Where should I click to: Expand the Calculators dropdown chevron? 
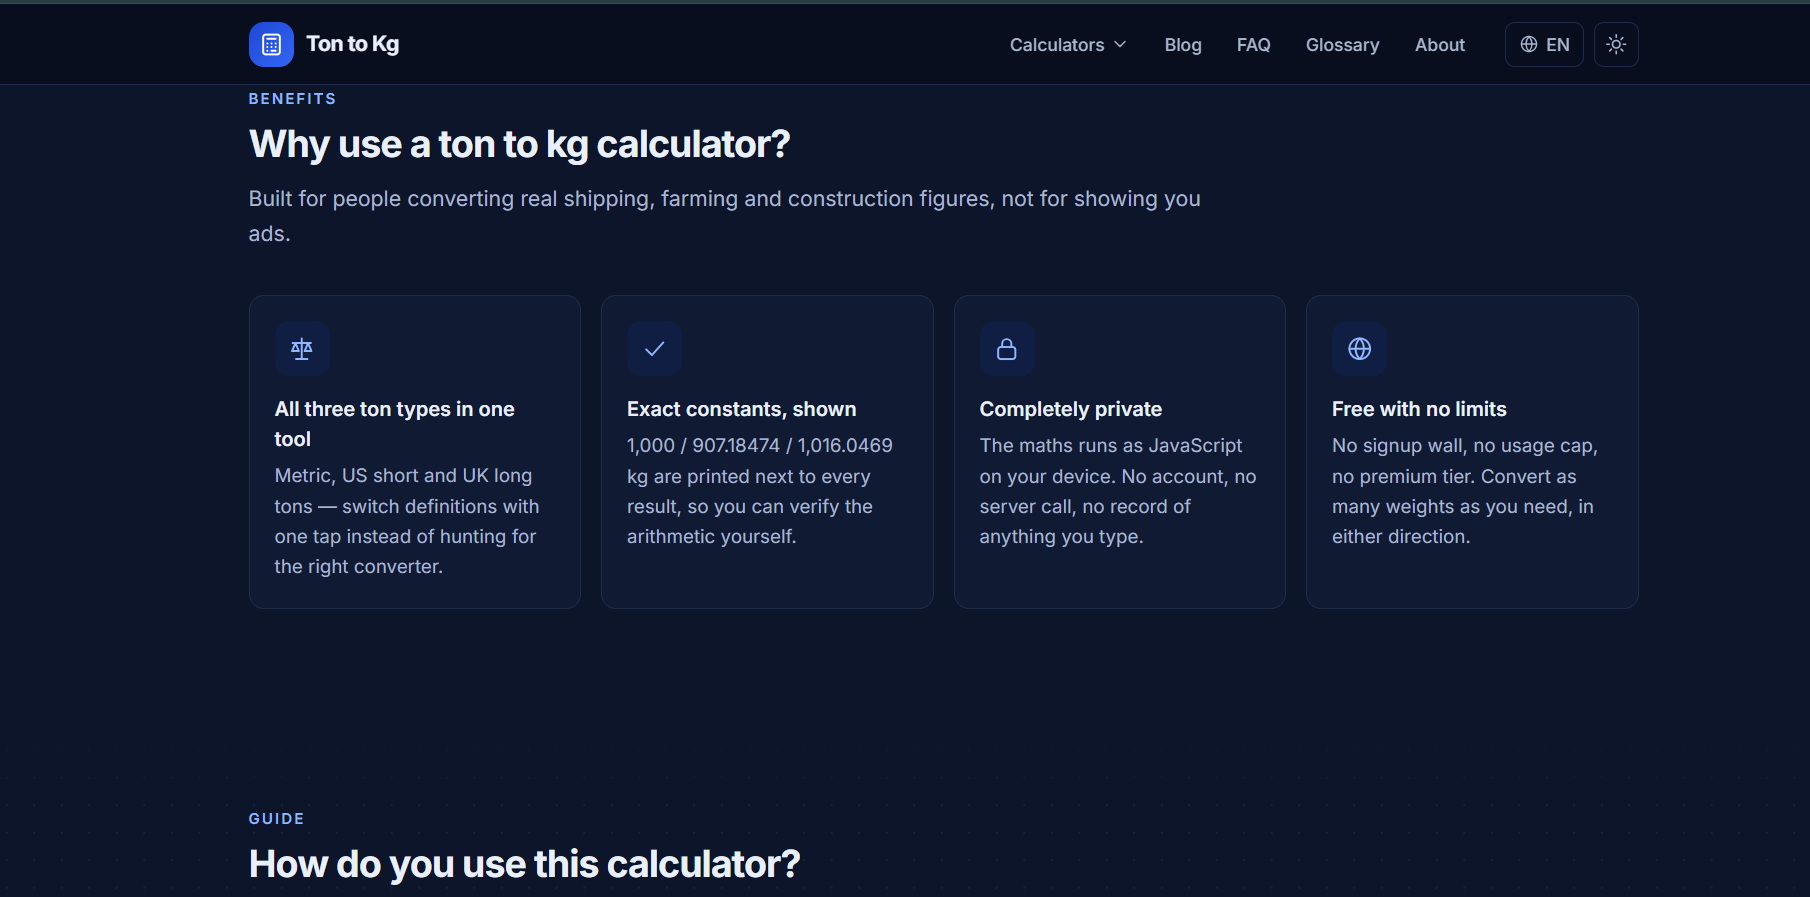click(1120, 44)
